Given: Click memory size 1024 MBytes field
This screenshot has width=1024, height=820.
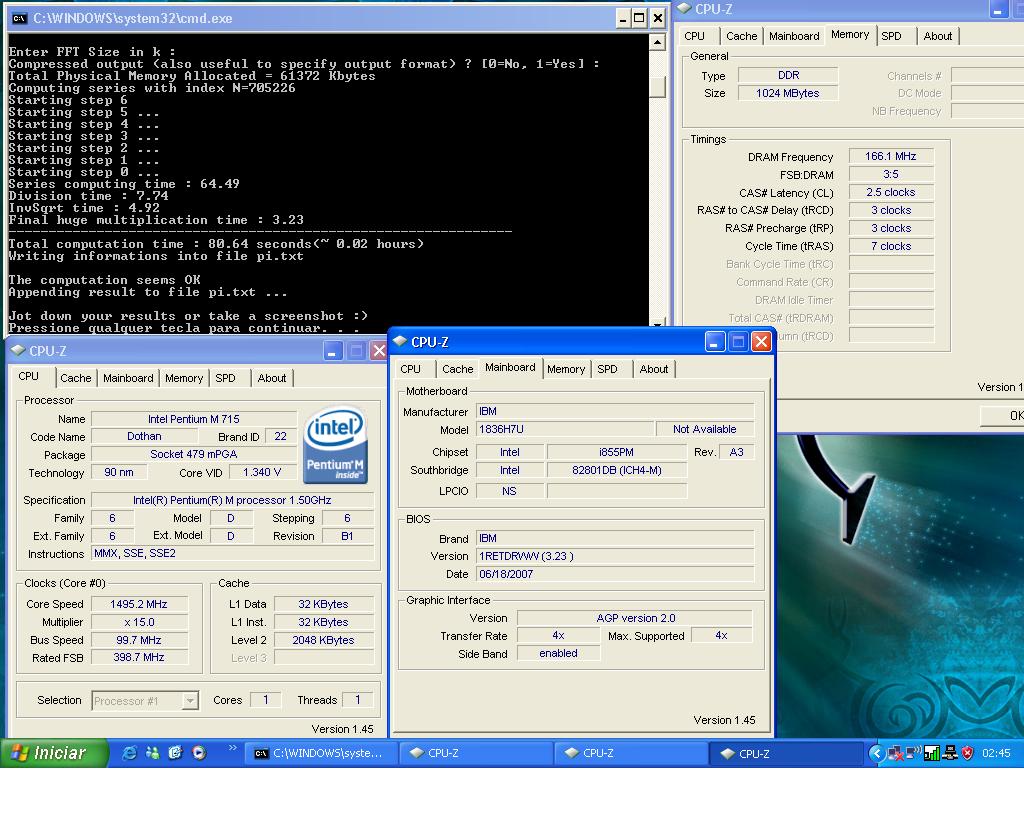Looking at the screenshot, I should click(x=788, y=93).
